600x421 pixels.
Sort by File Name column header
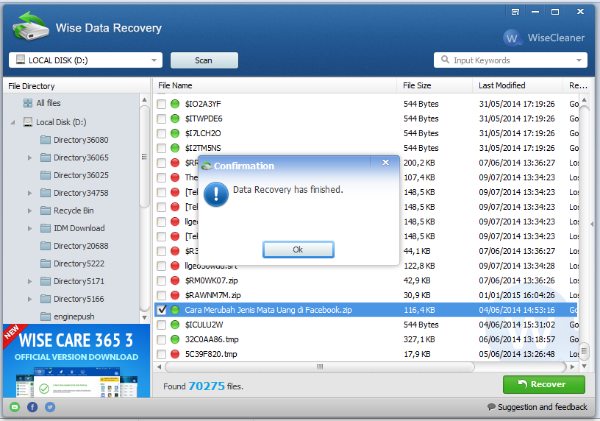coord(275,85)
